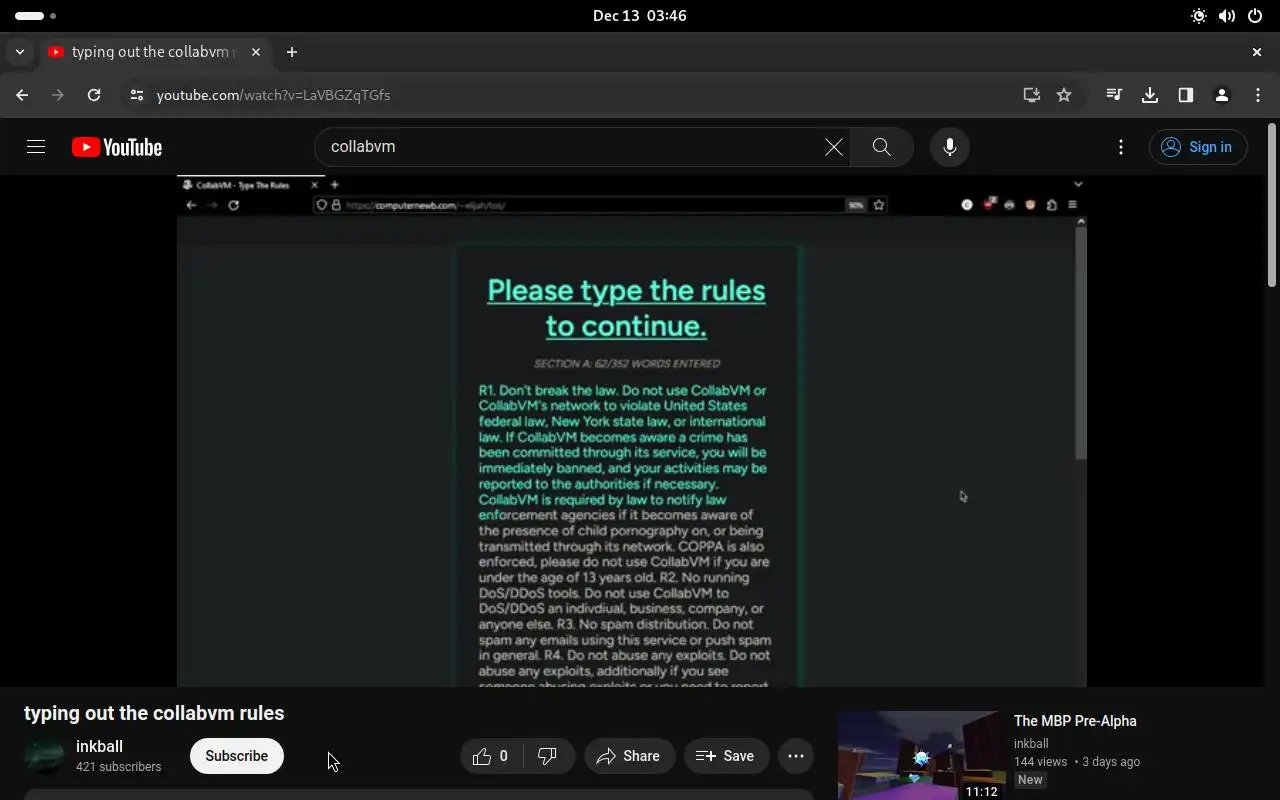Viewport: 1280px width, 800px height.
Task: Open browser three-dot menu
Action: (1258, 95)
